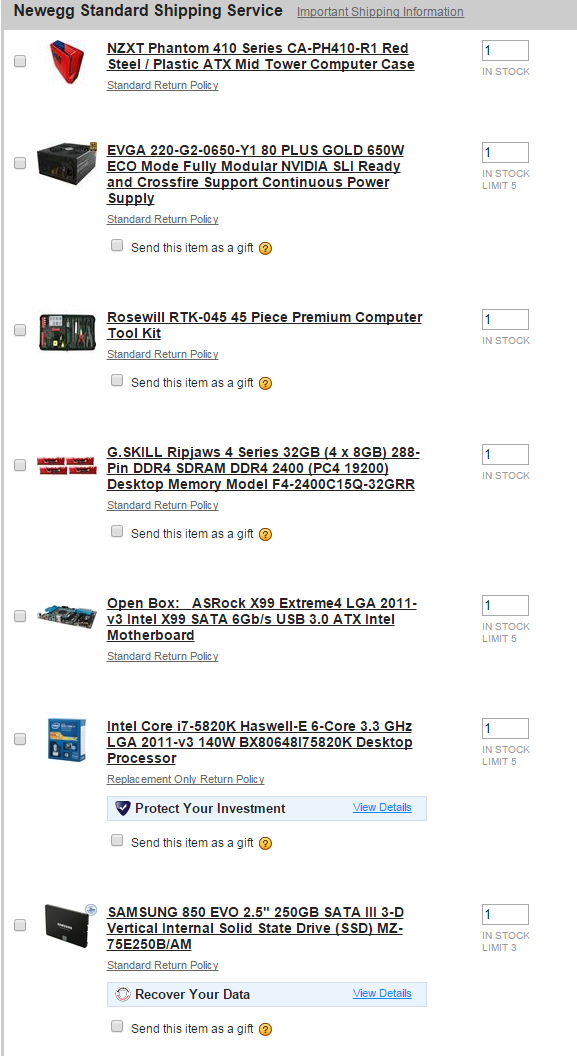Click the Recover Your Data icon
The height and width of the screenshot is (1056, 577).
[x=123, y=994]
